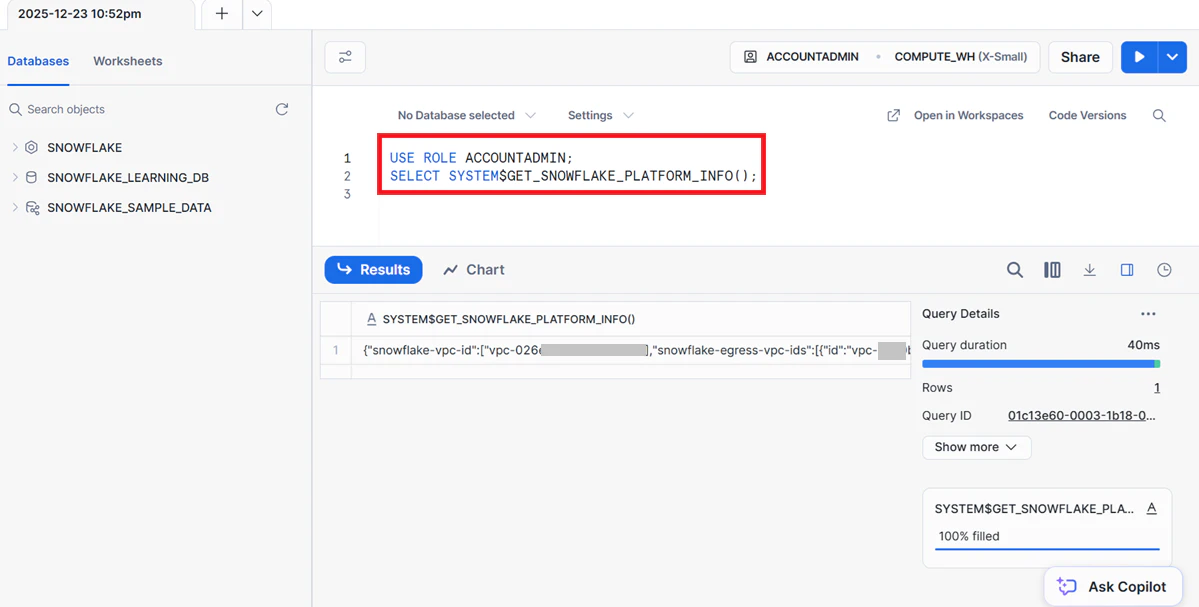Image resolution: width=1199 pixels, height=607 pixels.
Task: Select SNOWFLAKE in the object tree
Action: (85, 148)
